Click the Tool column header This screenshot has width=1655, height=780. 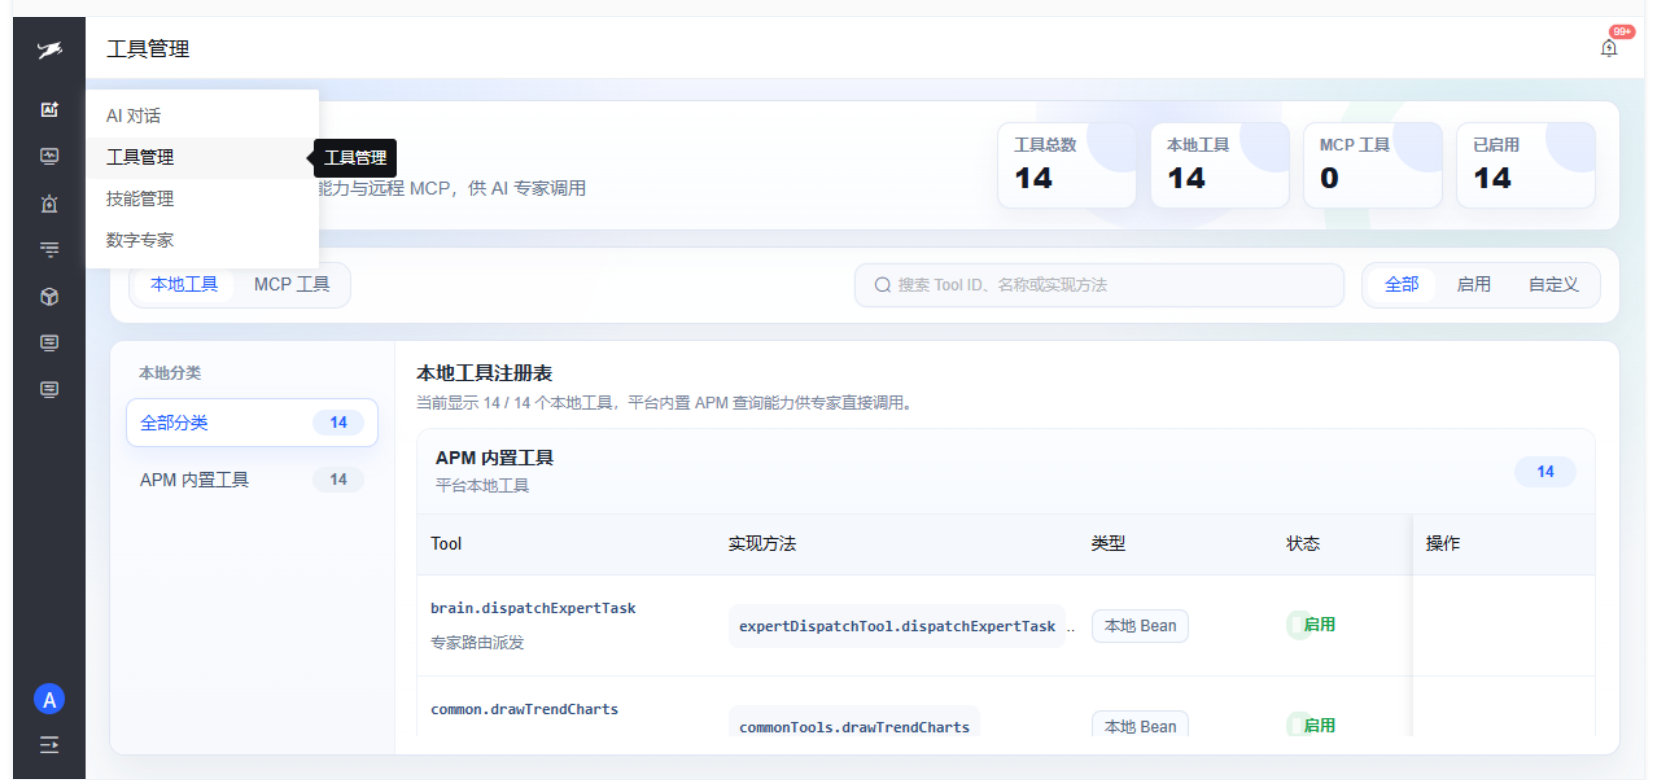point(446,544)
